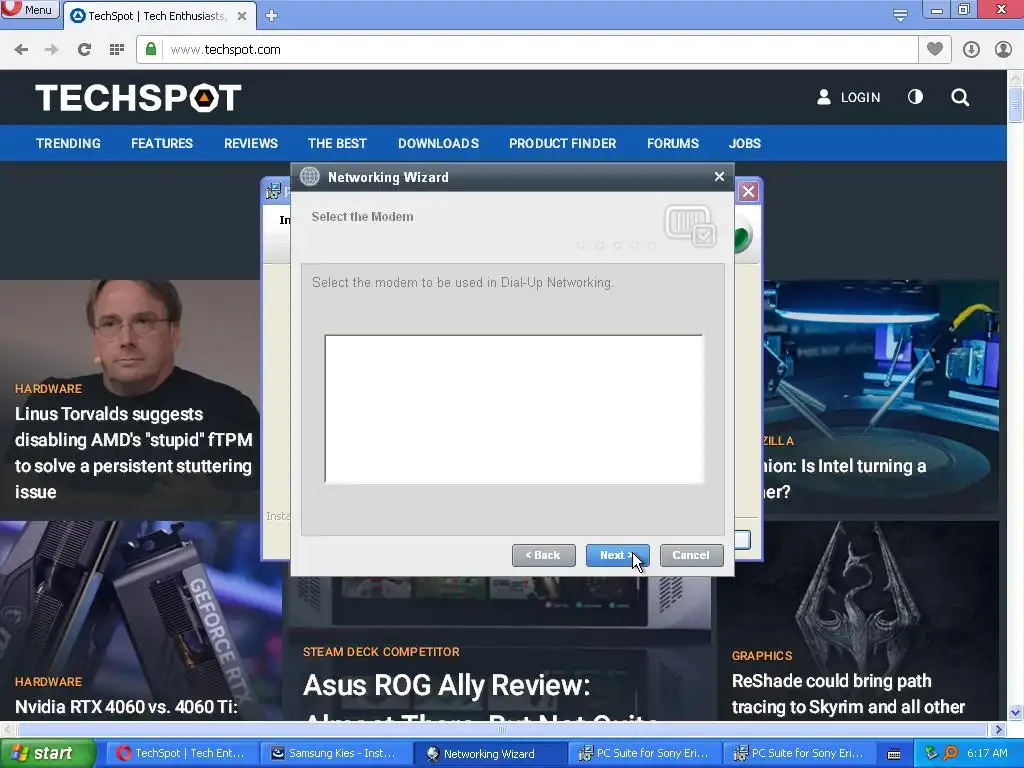
Task: Open the ReShade path tracing Skyrim article
Action: [848, 694]
